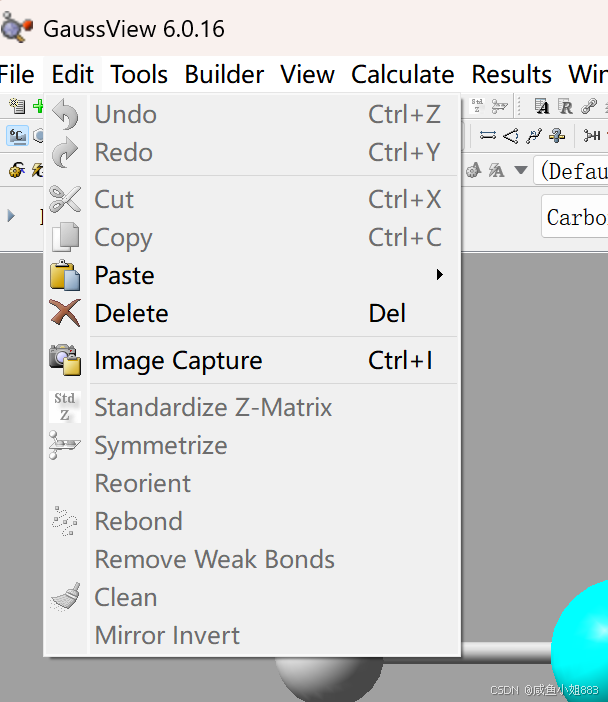The image size is (608, 702).
Task: Click the Carbon fragment name field
Action: point(575,217)
